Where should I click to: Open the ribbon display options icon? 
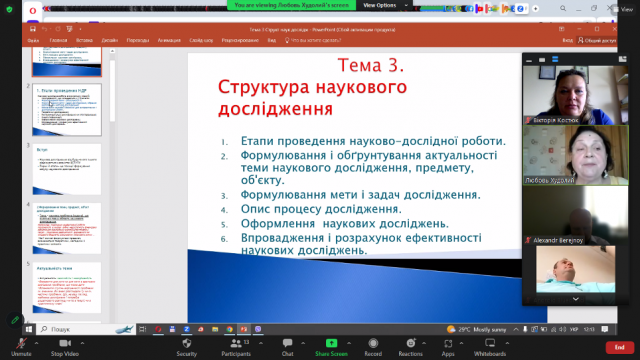pyautogui.click(x=562, y=29)
